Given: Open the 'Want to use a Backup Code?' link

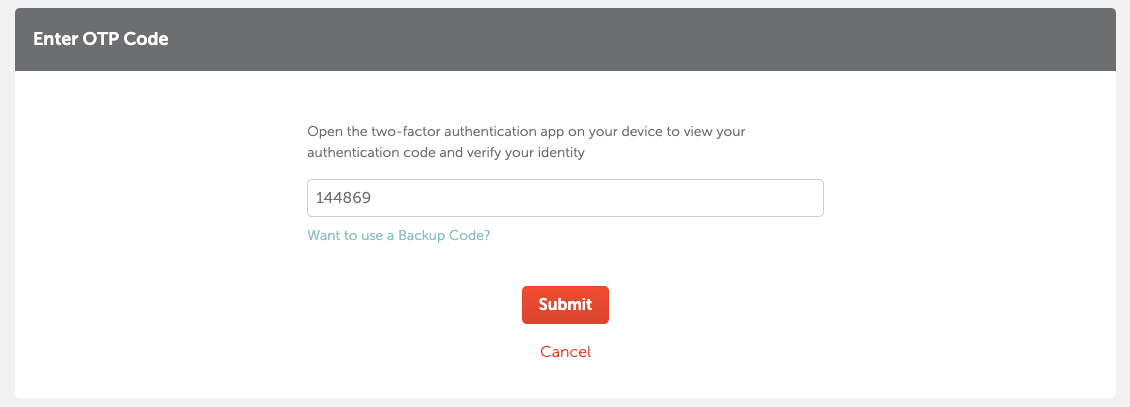Looking at the screenshot, I should tap(398, 236).
